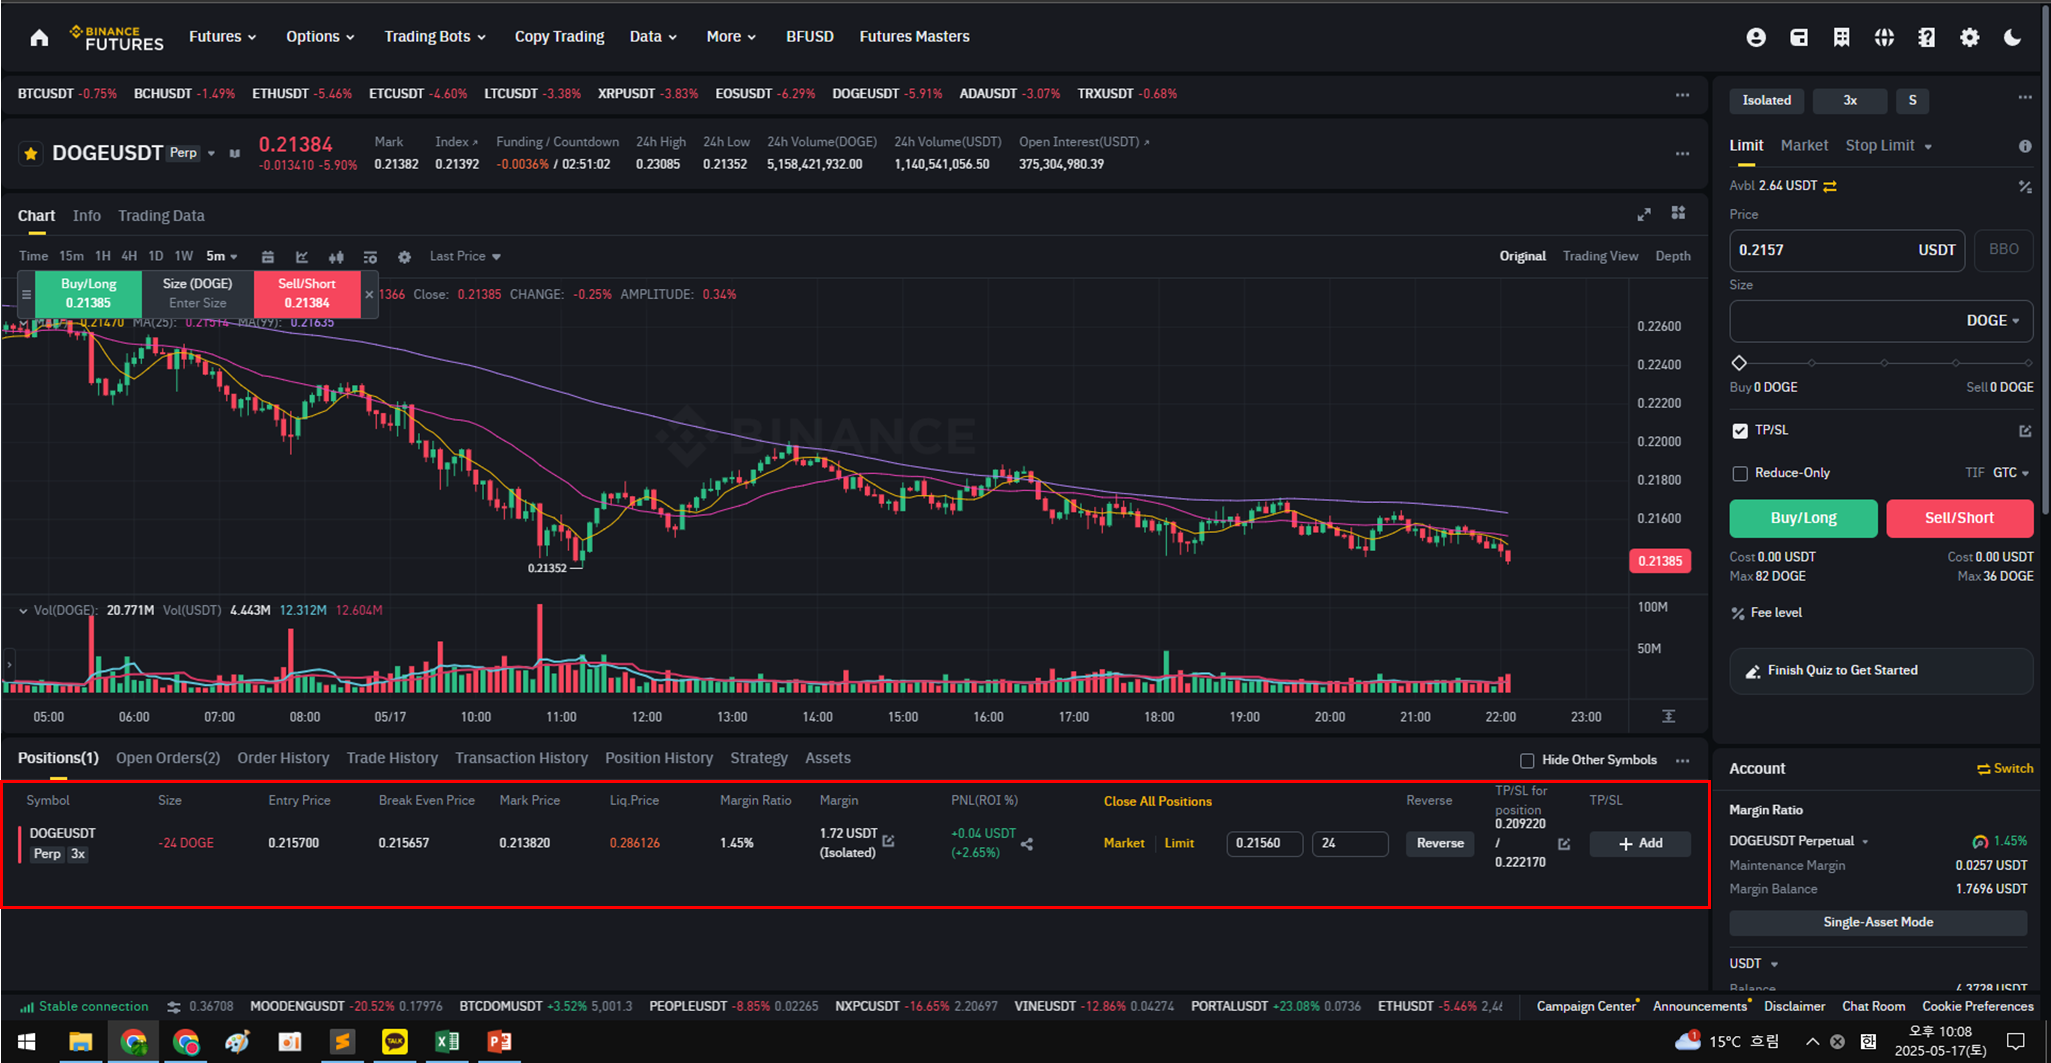Screen dimensions: 2051x1063
Task: Open the Position History tab
Action: (x=659, y=758)
